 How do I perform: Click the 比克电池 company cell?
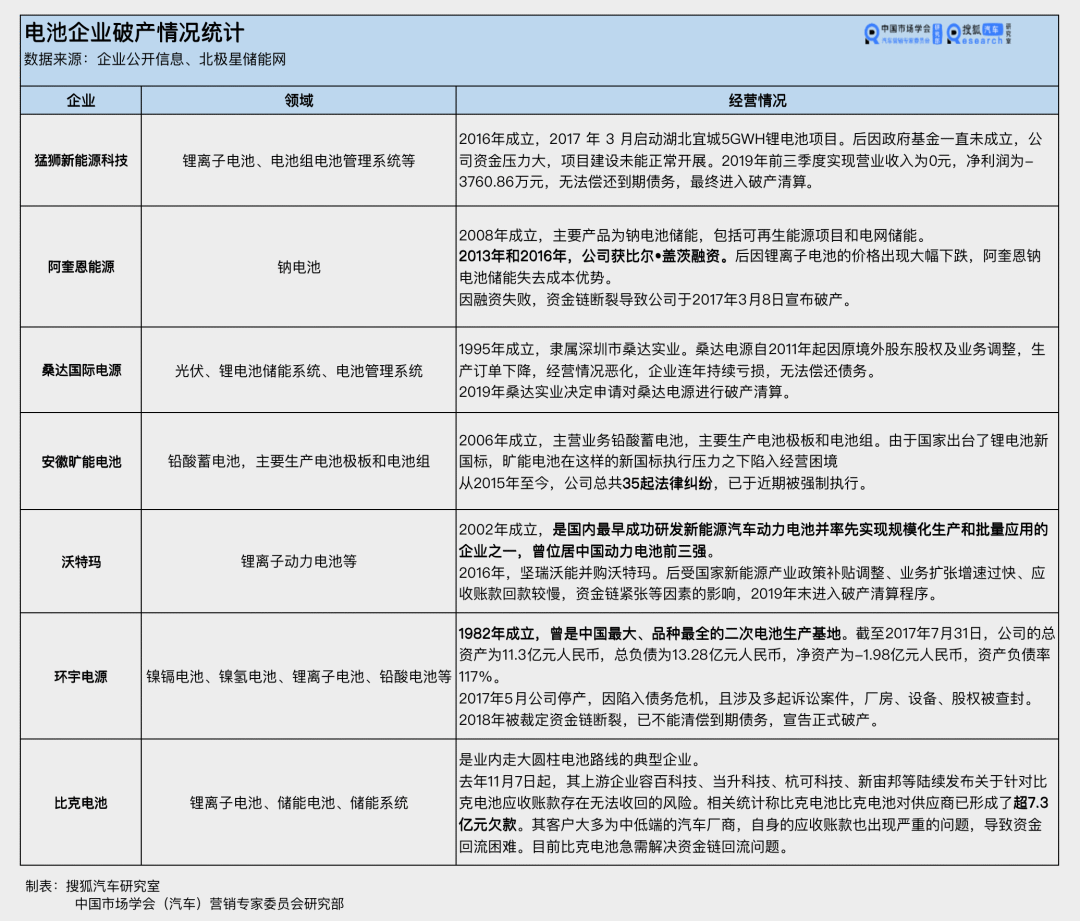click(81, 802)
